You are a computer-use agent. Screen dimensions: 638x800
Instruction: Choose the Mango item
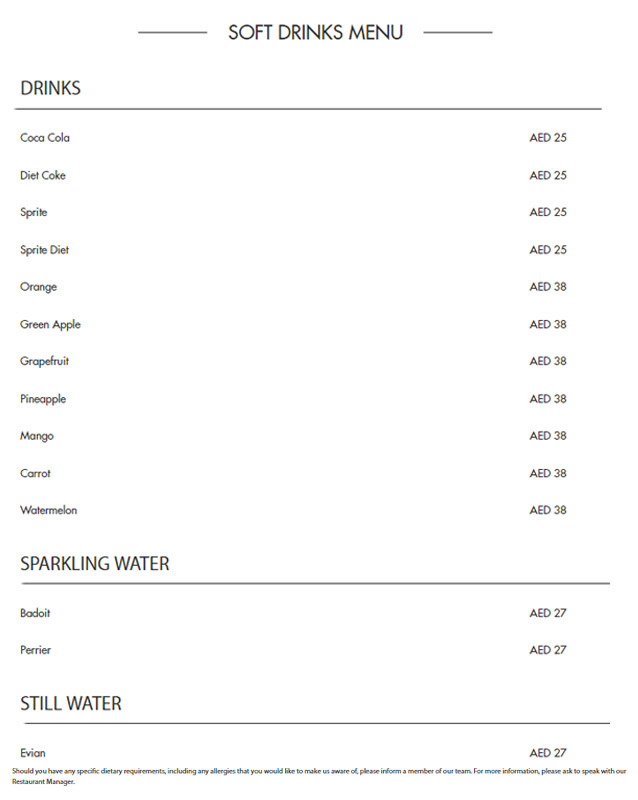[37, 436]
